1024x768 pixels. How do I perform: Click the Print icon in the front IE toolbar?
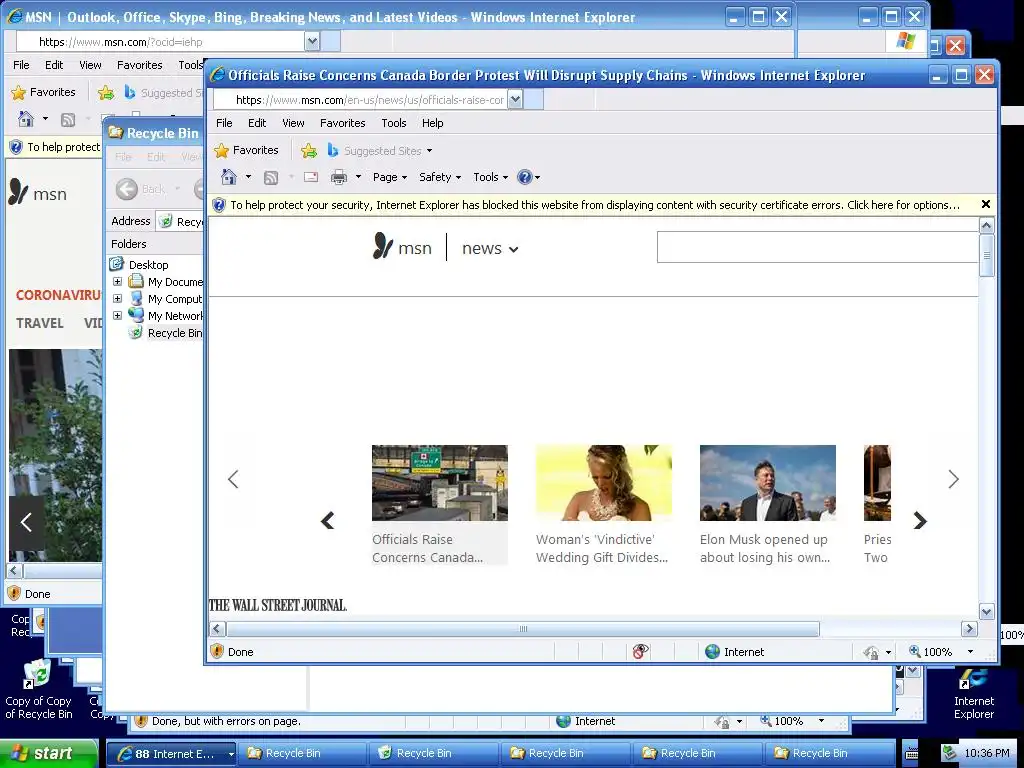point(339,177)
